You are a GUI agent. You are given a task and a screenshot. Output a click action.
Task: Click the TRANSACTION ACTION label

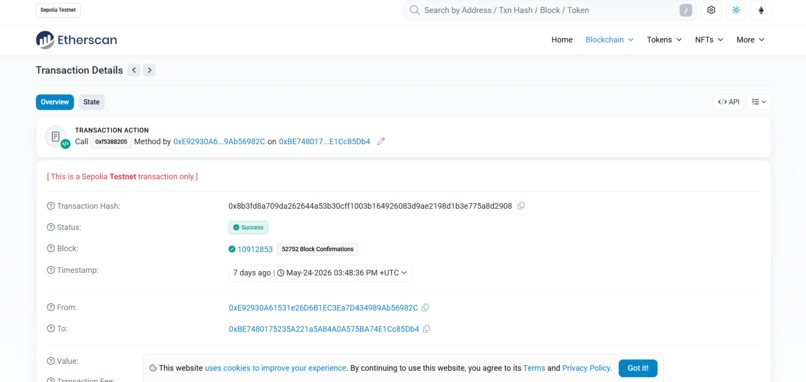coord(112,131)
